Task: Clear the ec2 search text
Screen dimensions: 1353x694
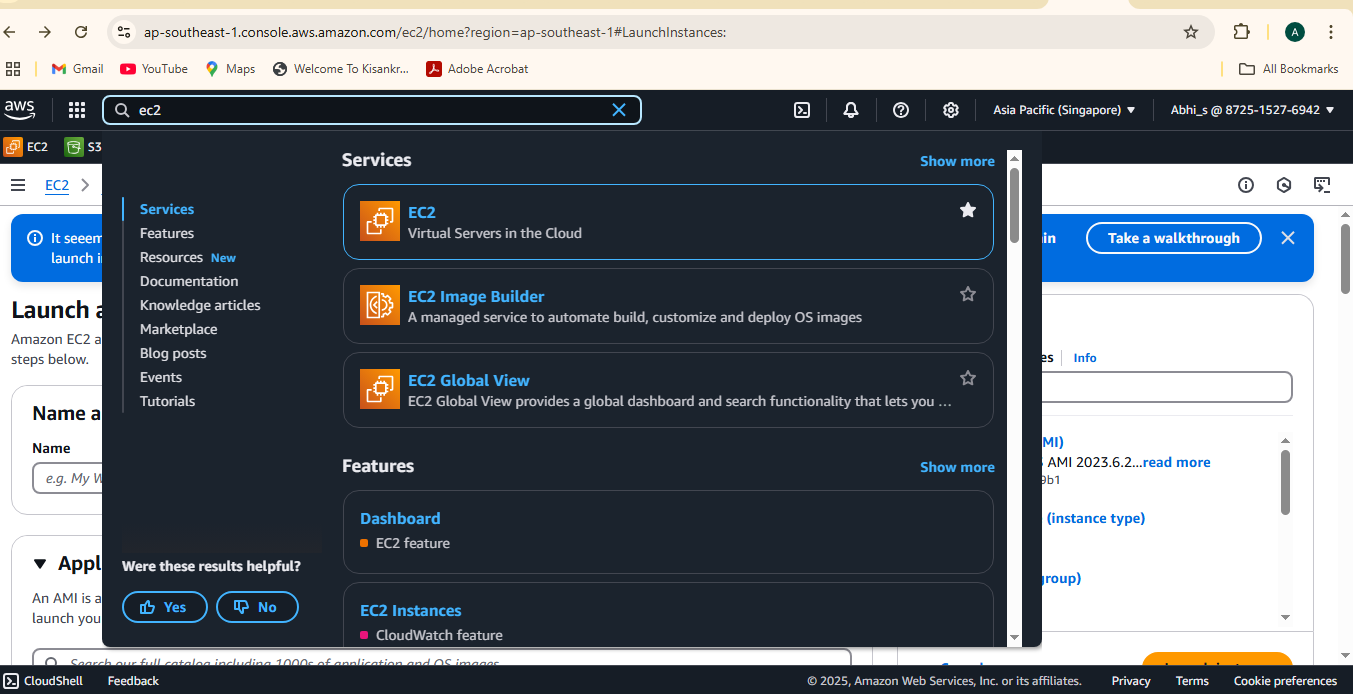Action: point(619,110)
